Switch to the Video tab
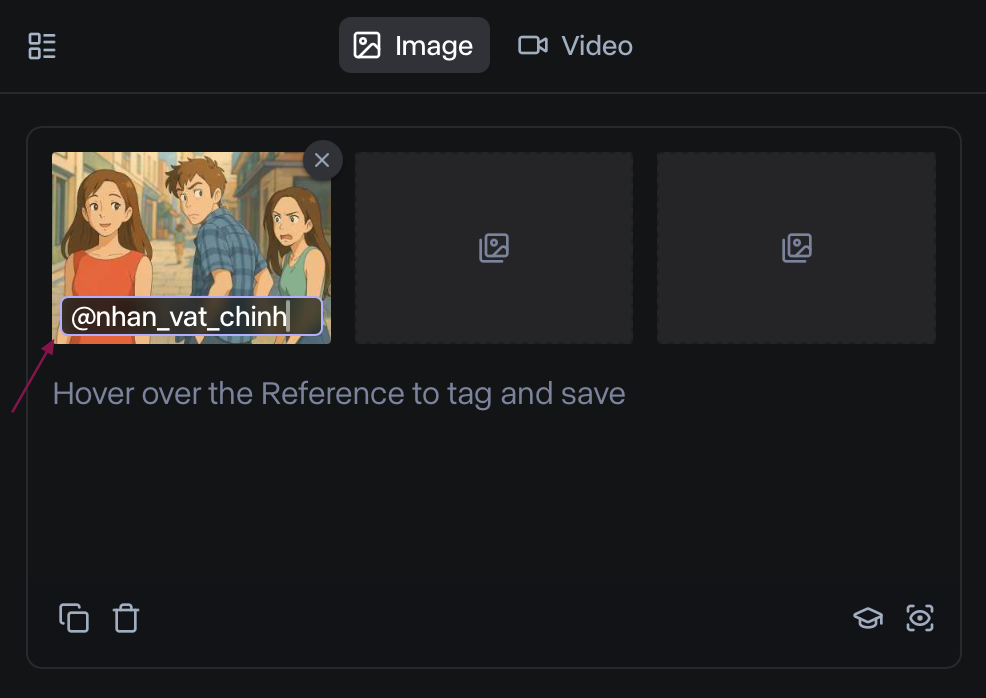The image size is (986, 698). (575, 45)
